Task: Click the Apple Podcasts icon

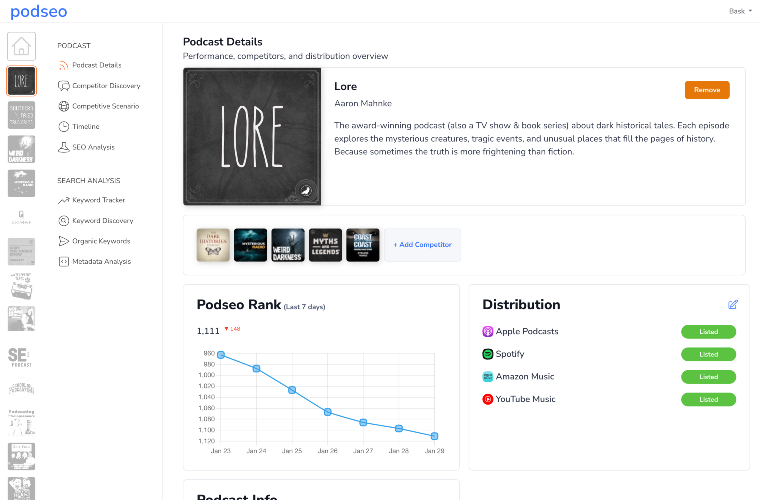Action: [x=488, y=332]
